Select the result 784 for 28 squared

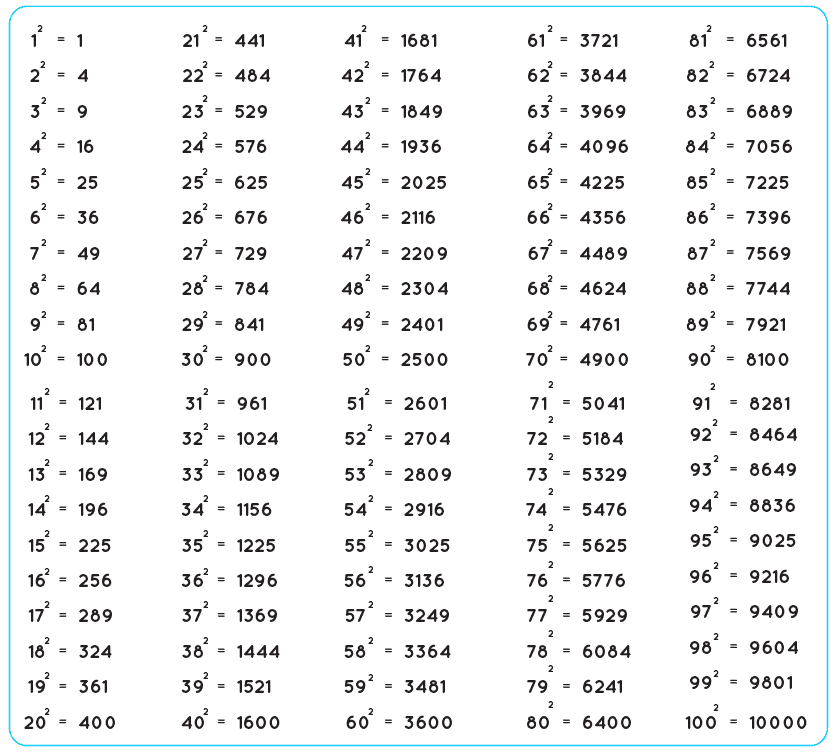tap(252, 289)
